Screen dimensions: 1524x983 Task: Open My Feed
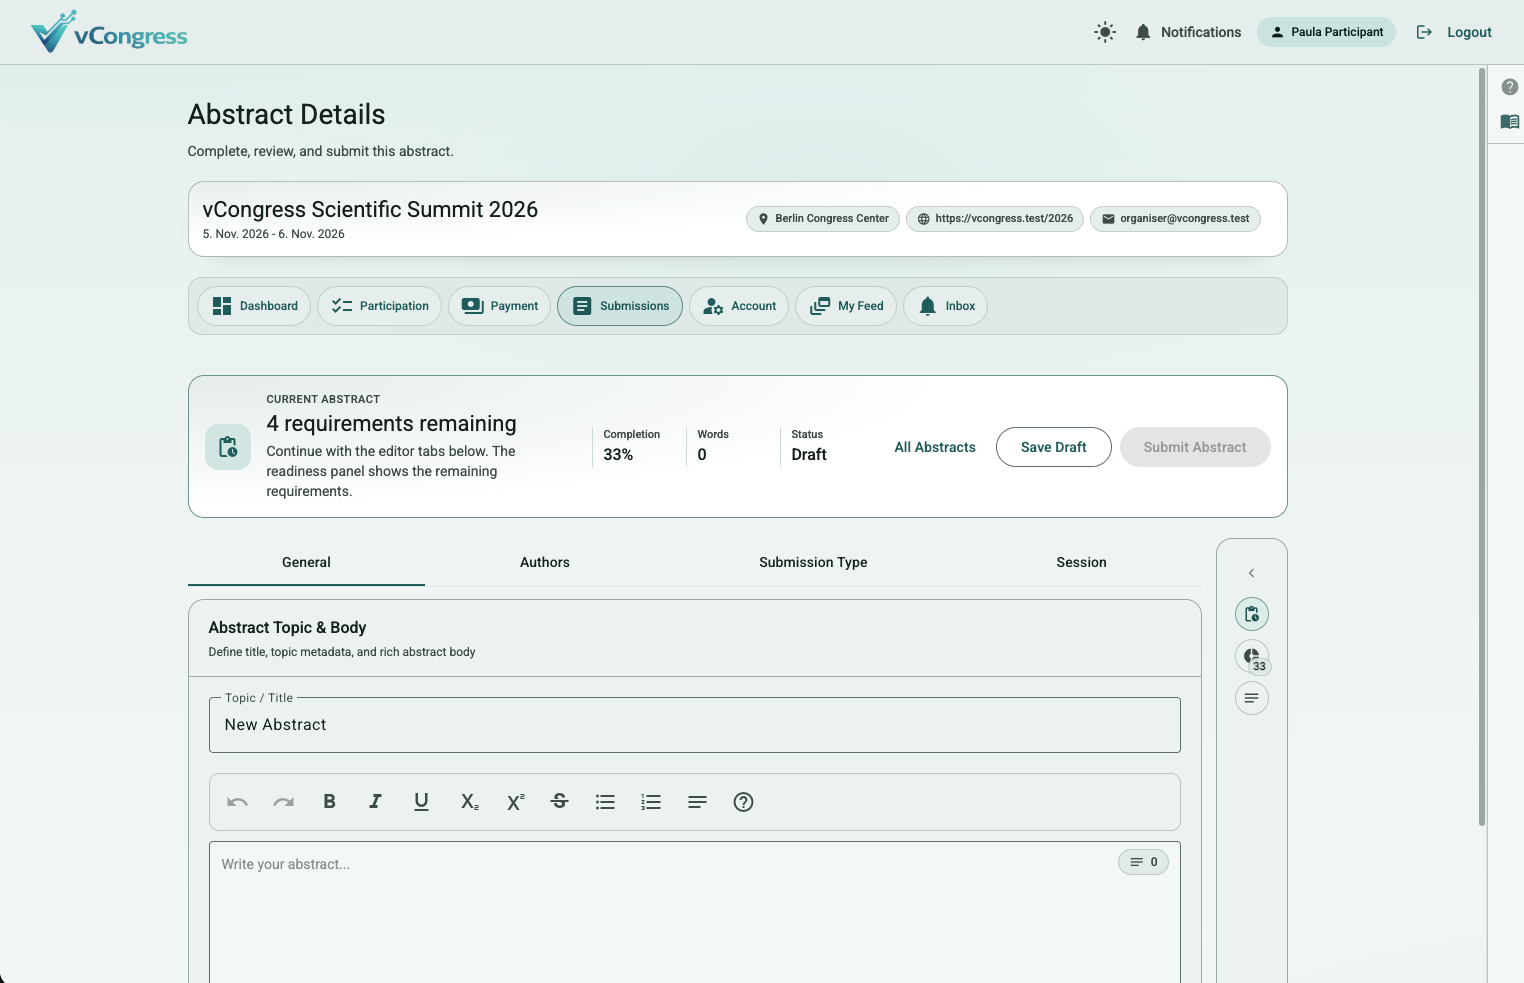(x=846, y=306)
